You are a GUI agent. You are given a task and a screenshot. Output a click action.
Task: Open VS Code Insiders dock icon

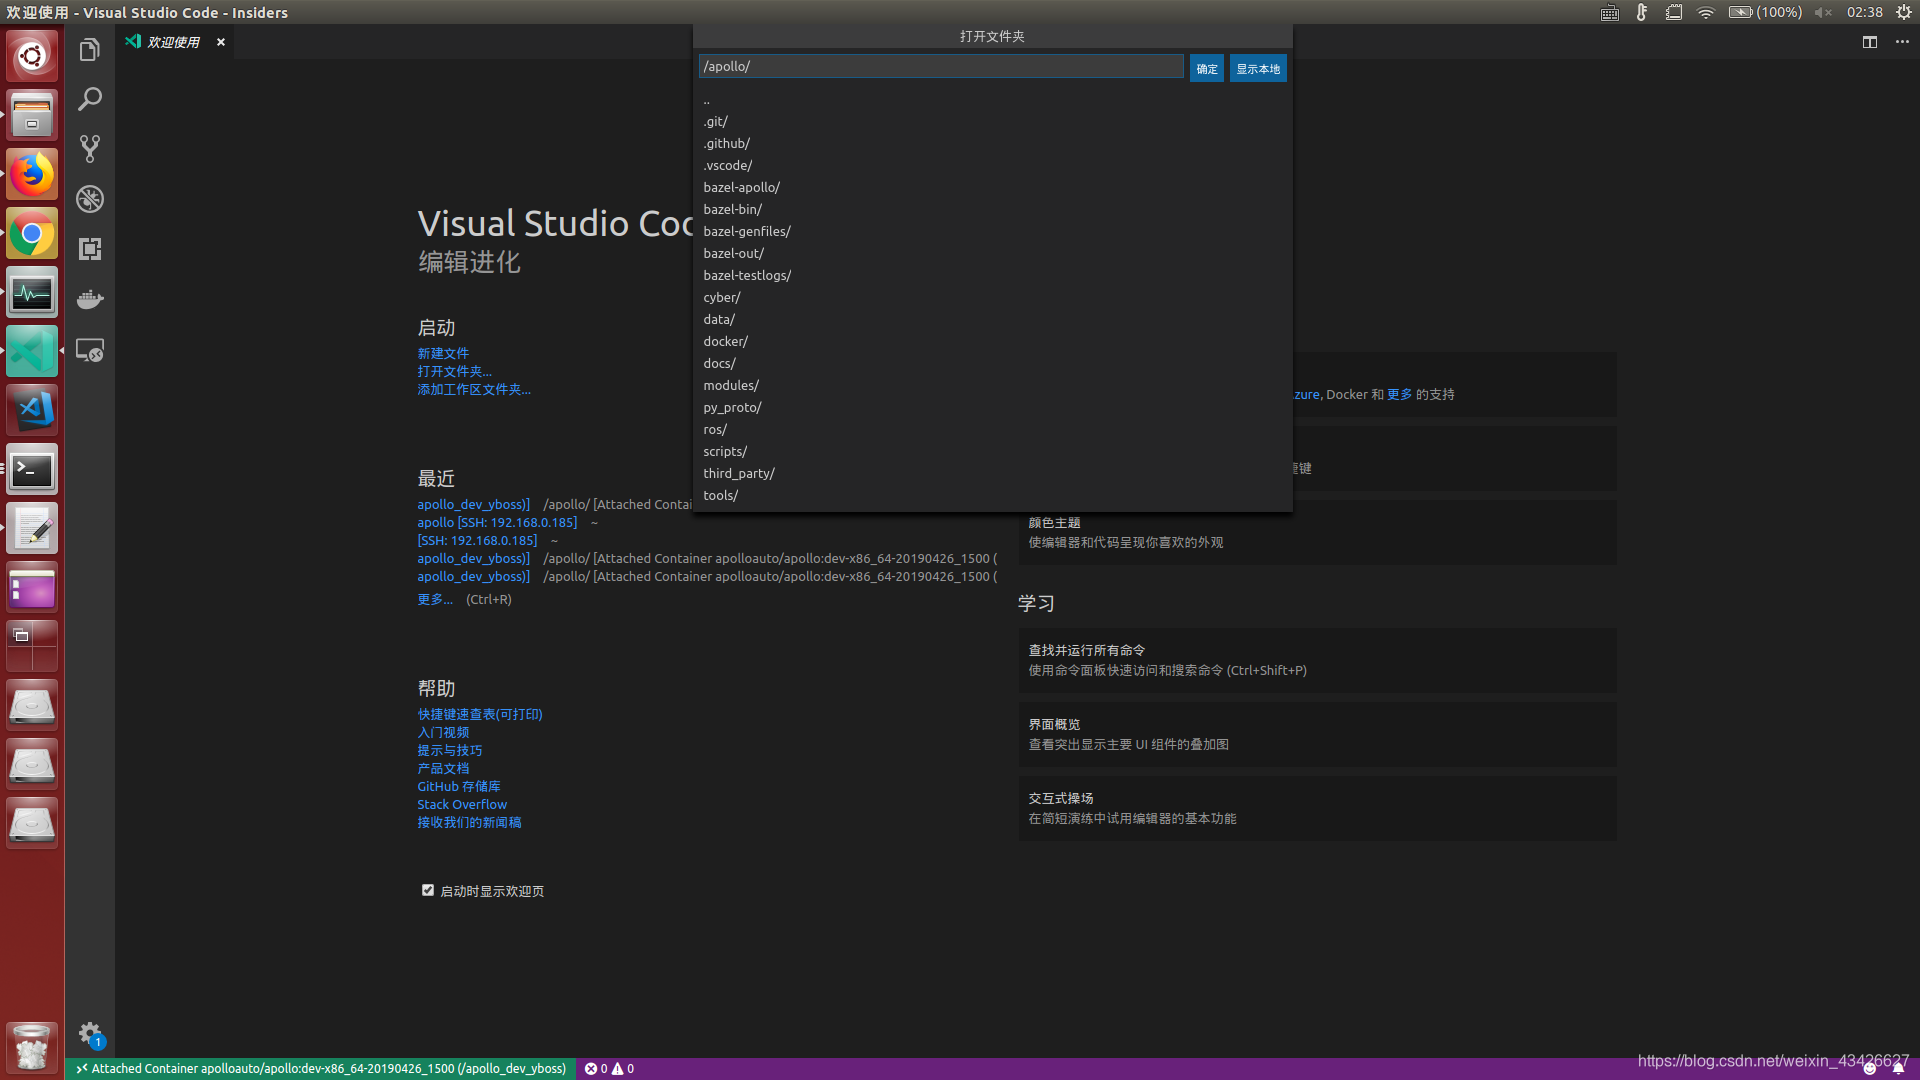(x=32, y=351)
